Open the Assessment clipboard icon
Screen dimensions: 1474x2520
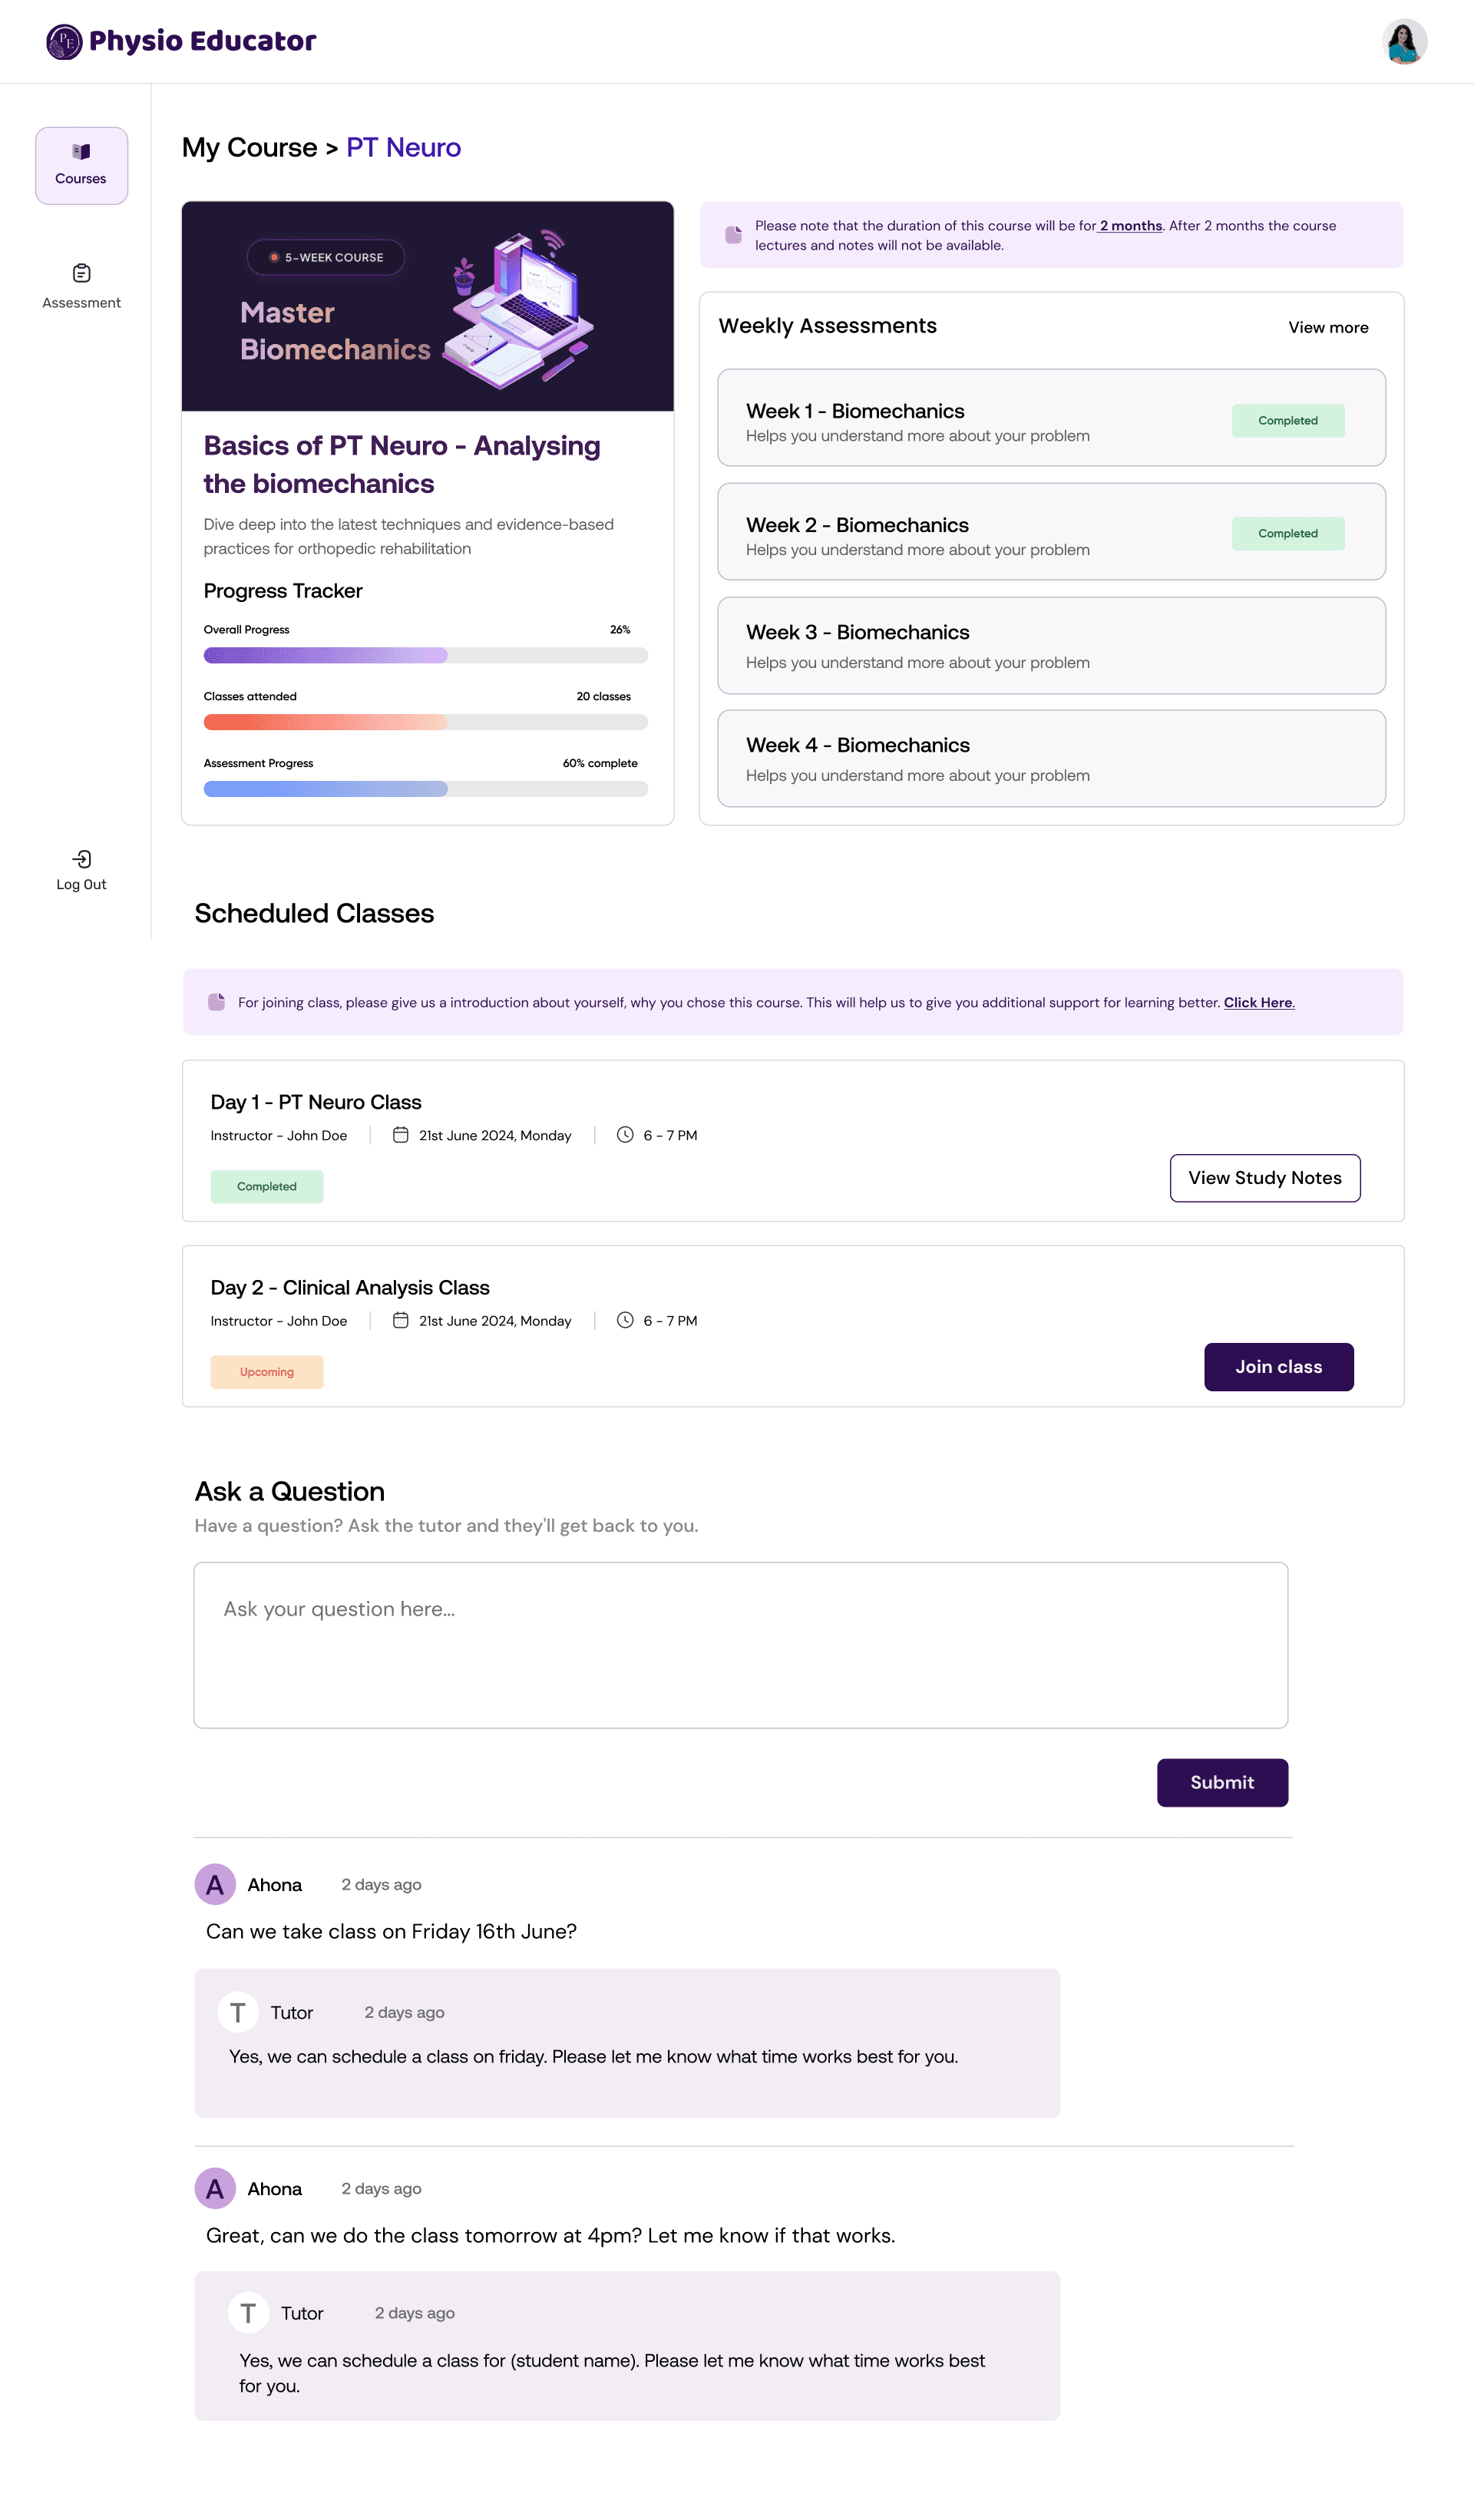[x=82, y=273]
